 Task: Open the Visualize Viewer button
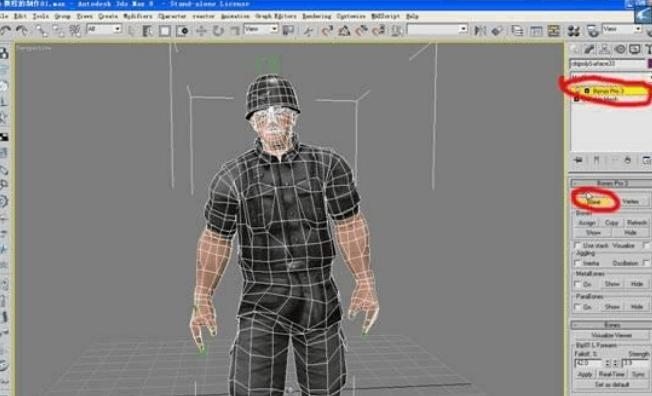pos(612,335)
